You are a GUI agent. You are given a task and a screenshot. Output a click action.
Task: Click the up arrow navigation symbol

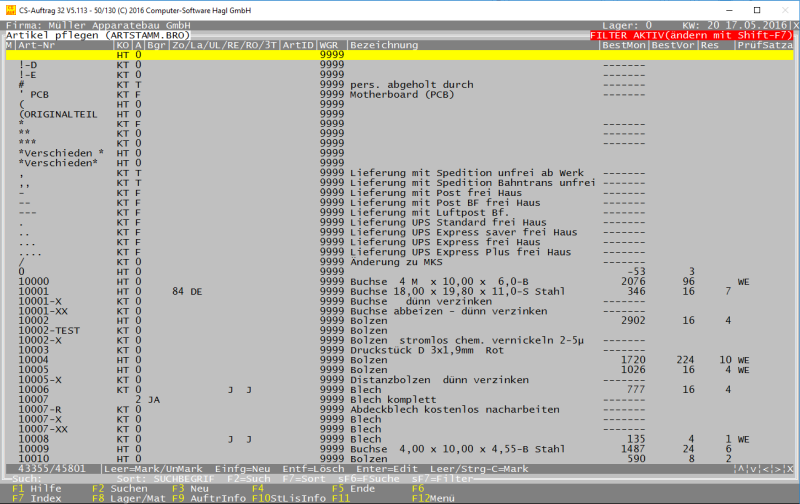[742, 468]
